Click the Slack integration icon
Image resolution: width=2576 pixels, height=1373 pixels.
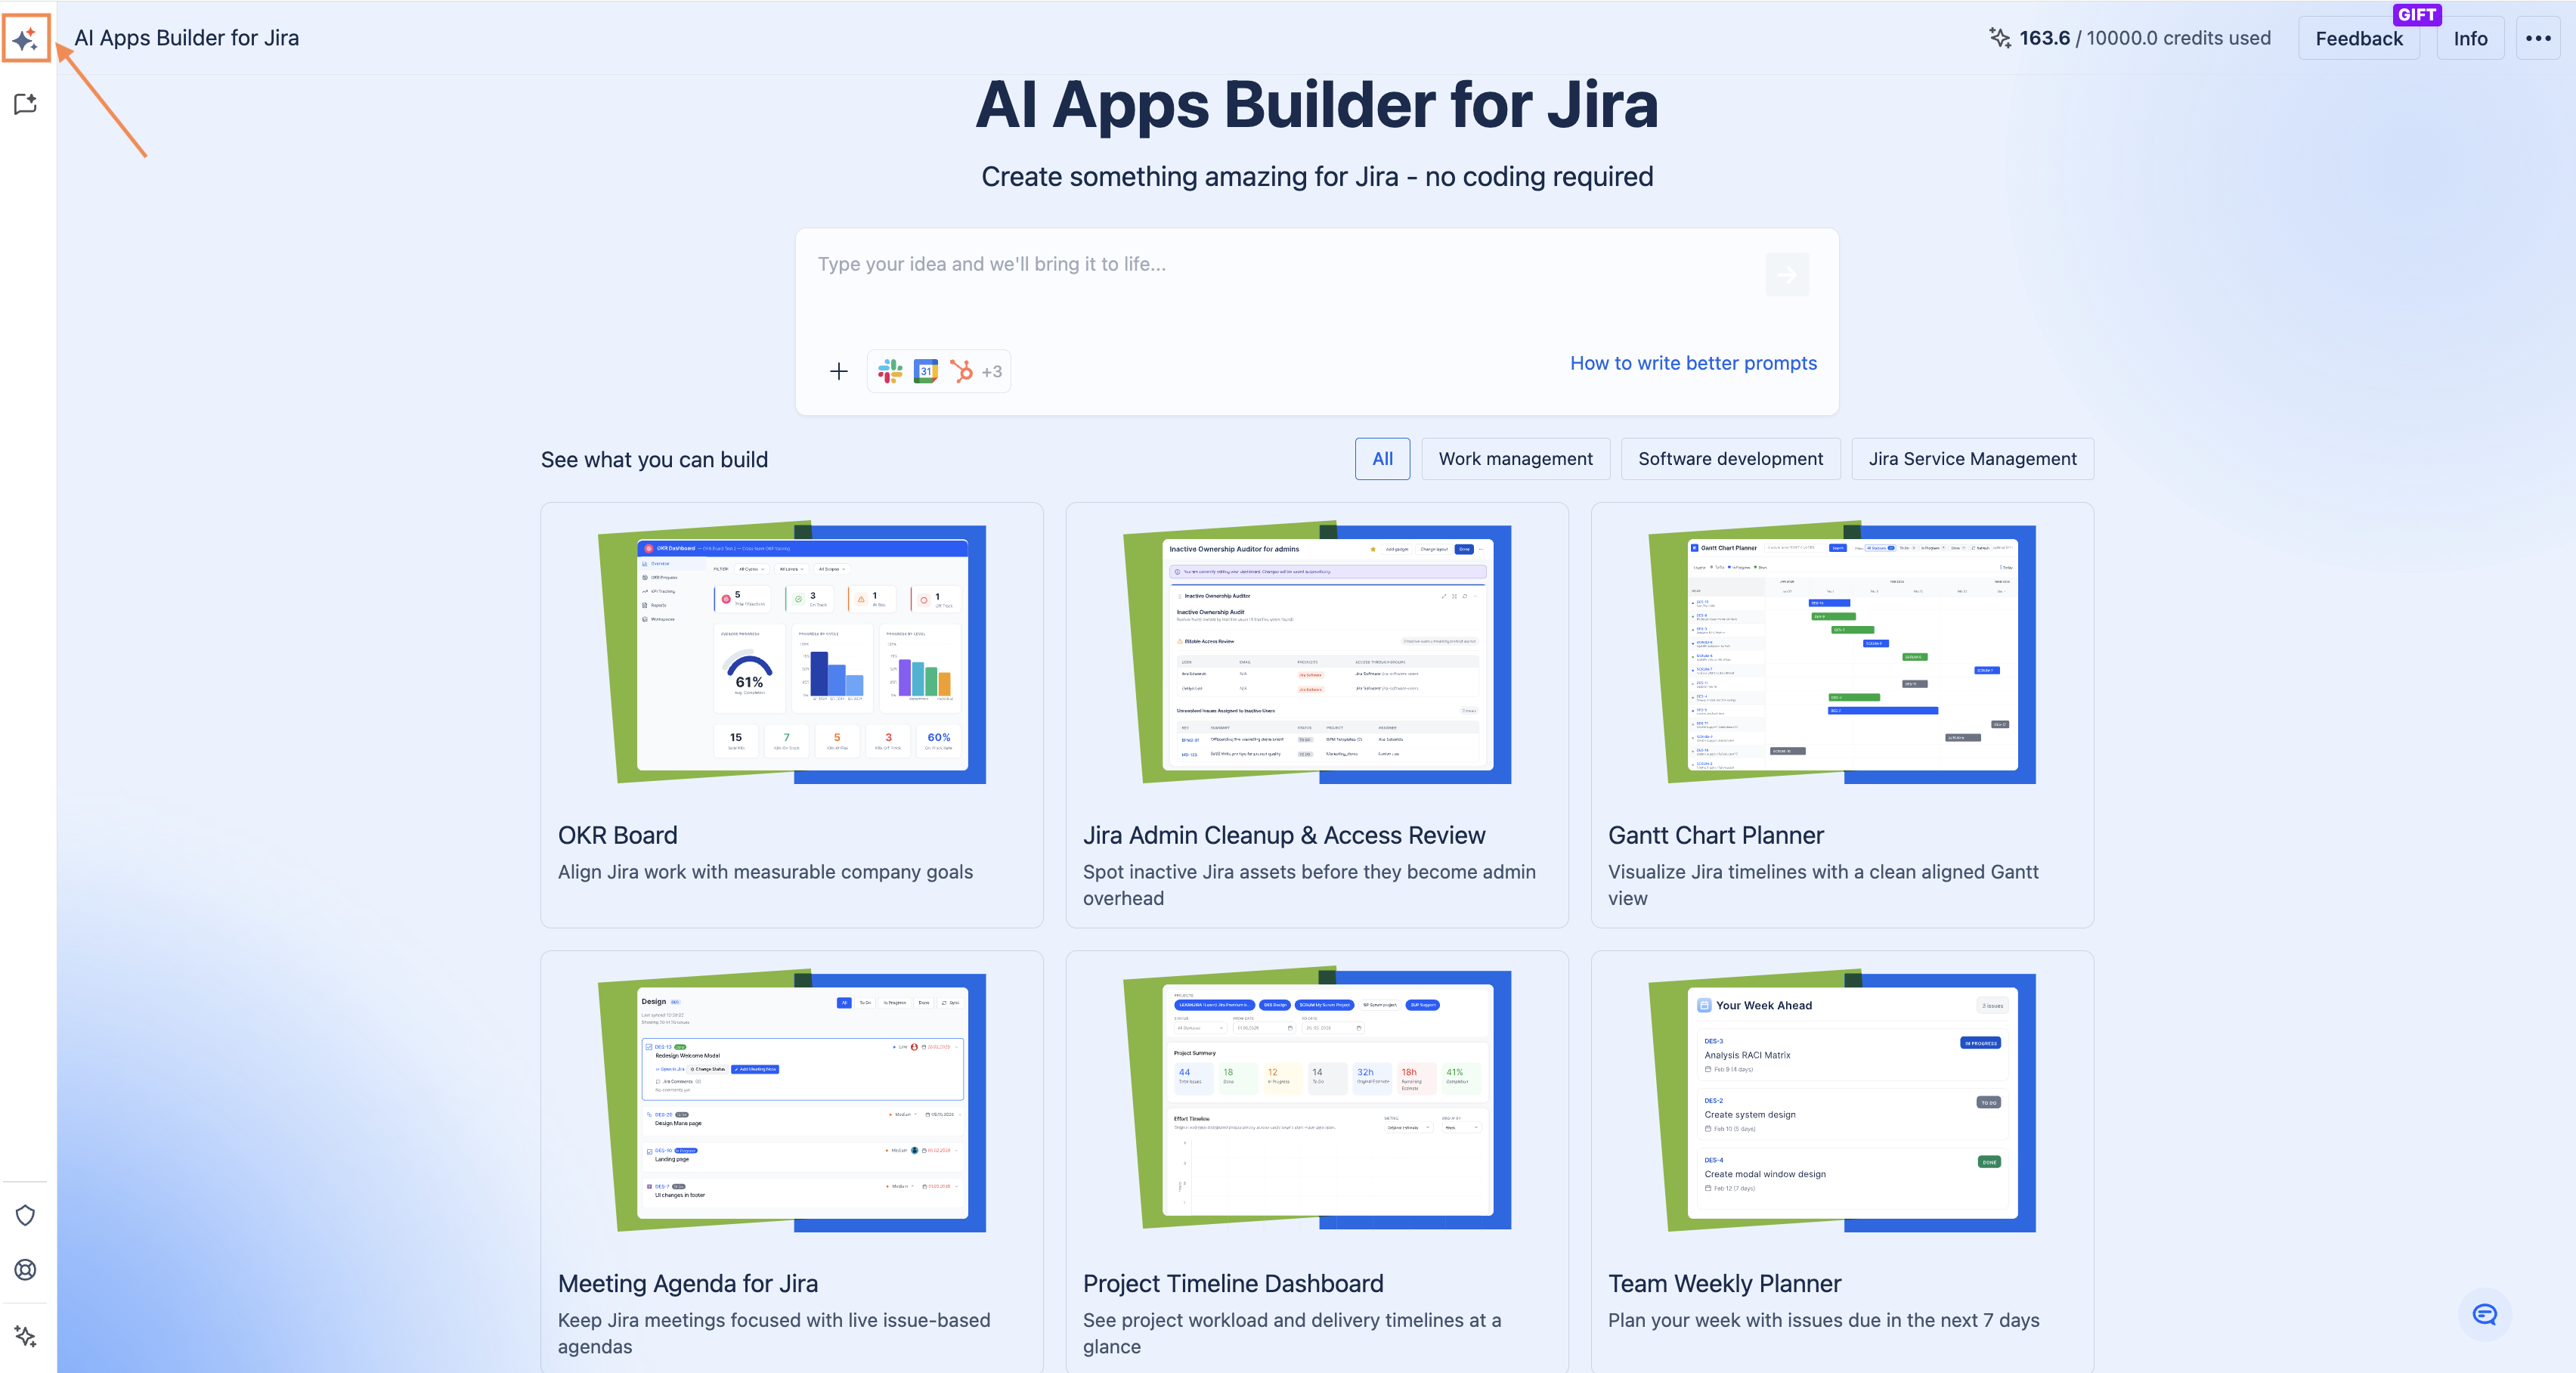click(890, 371)
